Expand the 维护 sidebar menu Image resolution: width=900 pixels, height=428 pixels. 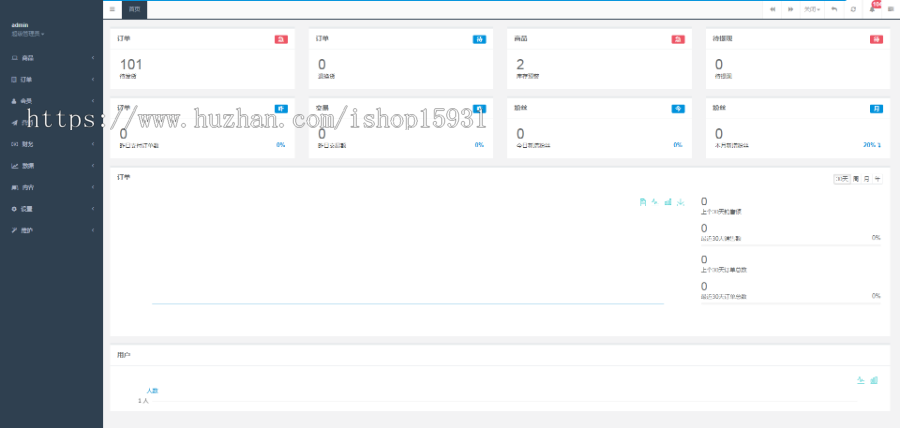[x=52, y=230]
